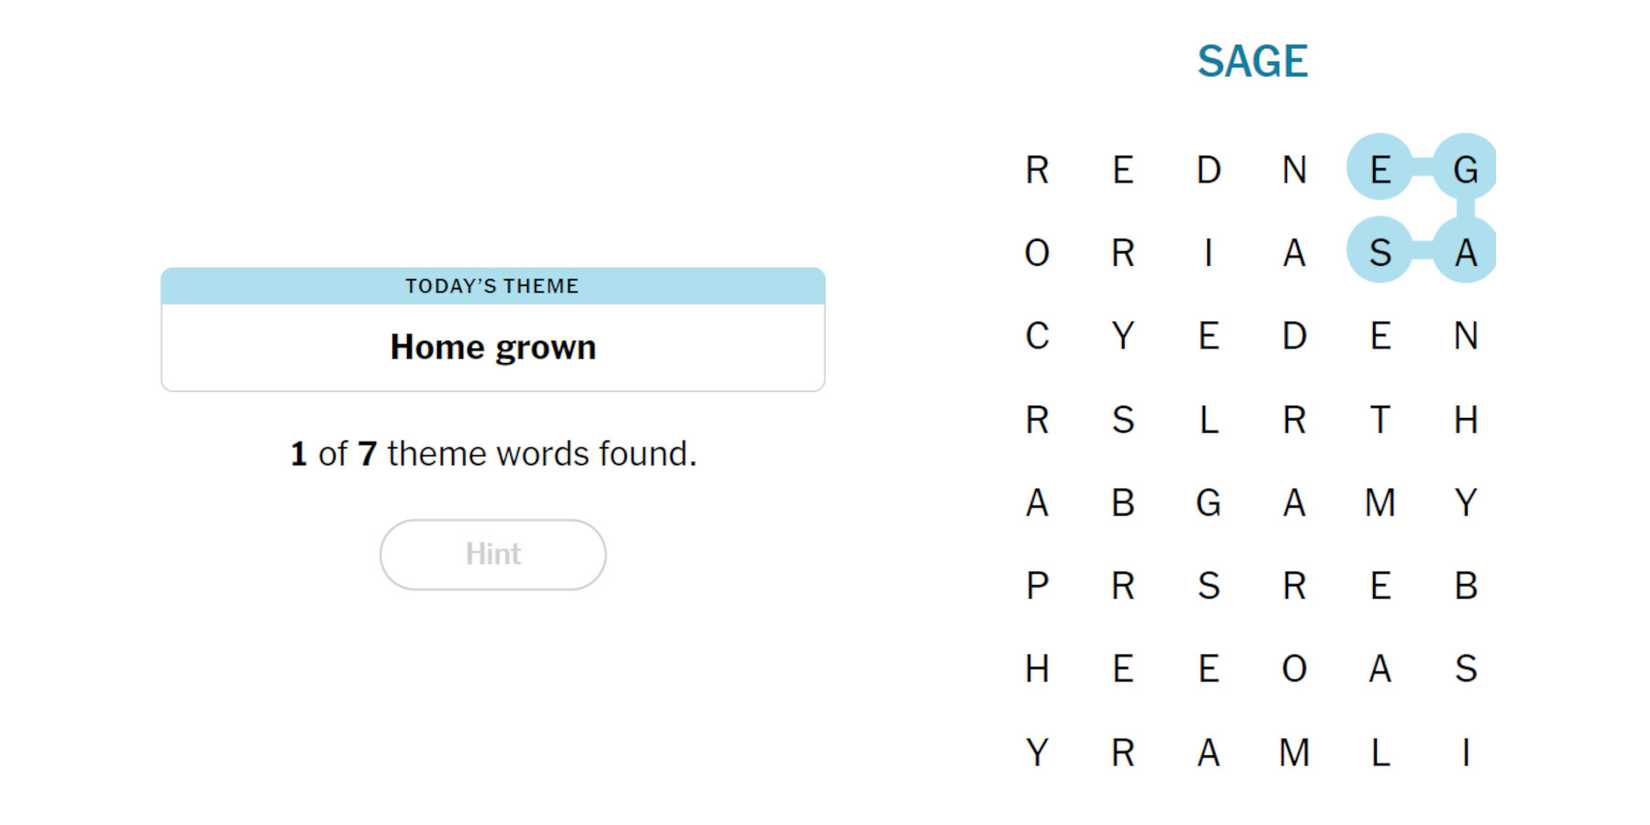
Task: Click the theme words found counter
Action: tap(492, 454)
